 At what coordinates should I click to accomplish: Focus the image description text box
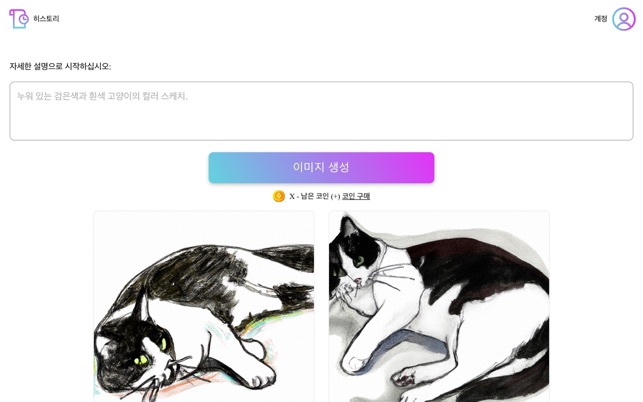pyautogui.click(x=321, y=111)
